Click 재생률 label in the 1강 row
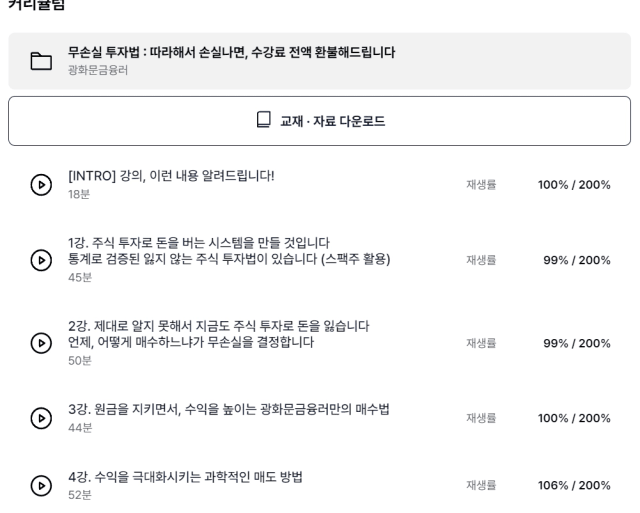 point(481,260)
